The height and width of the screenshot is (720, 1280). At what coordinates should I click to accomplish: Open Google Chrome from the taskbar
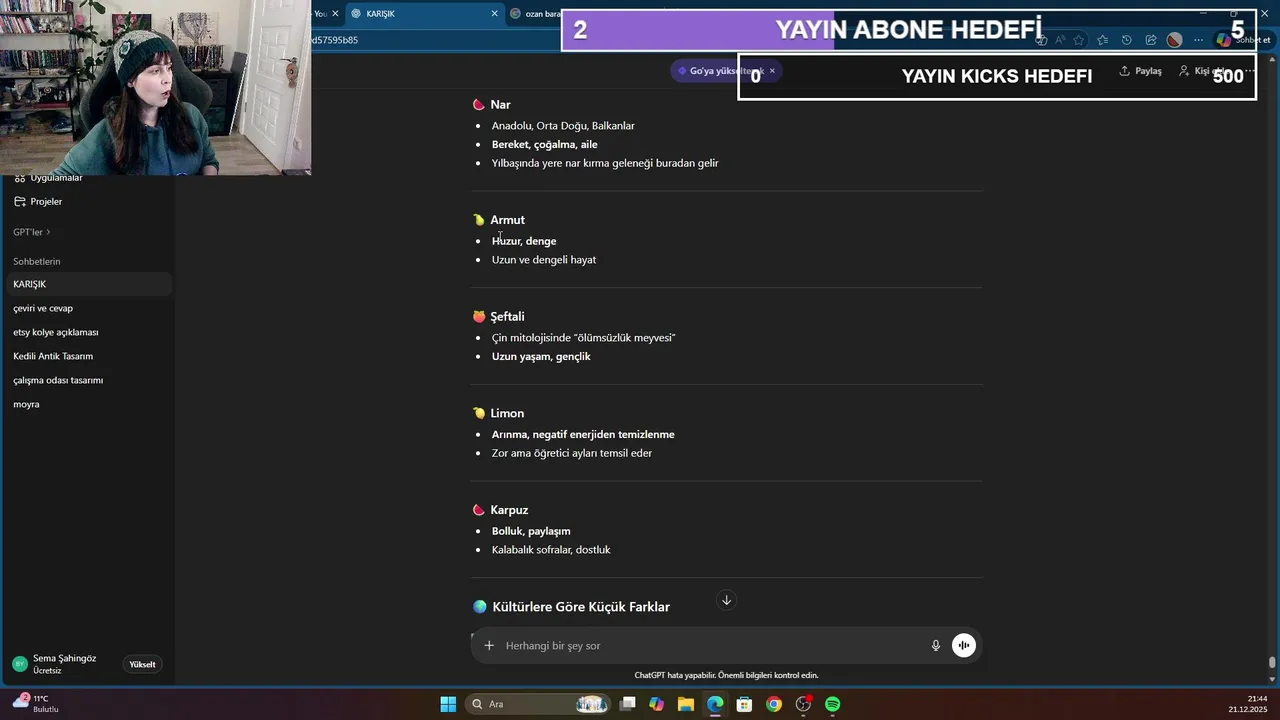pyautogui.click(x=774, y=704)
